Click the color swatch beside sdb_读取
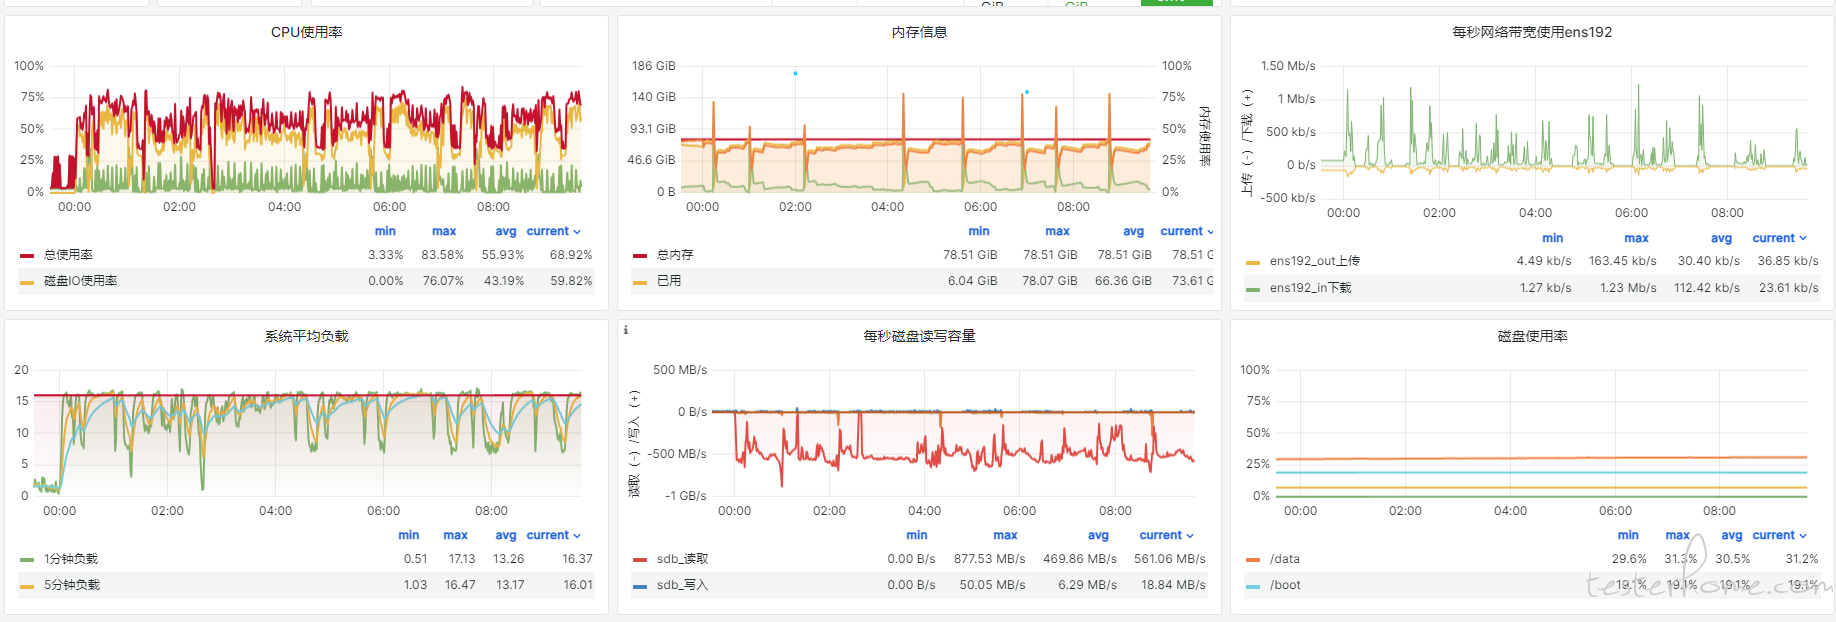 point(640,559)
